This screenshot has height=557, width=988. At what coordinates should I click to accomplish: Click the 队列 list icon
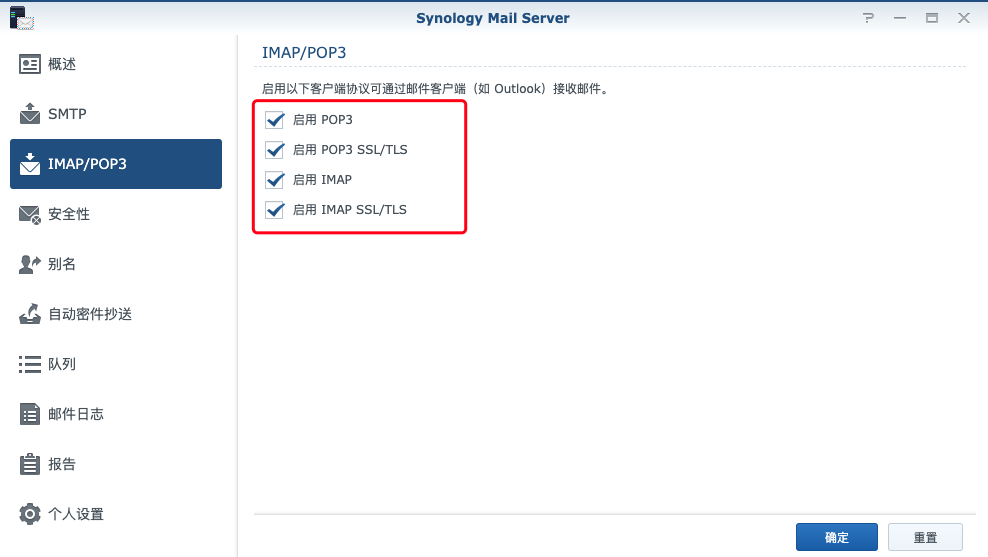30,364
